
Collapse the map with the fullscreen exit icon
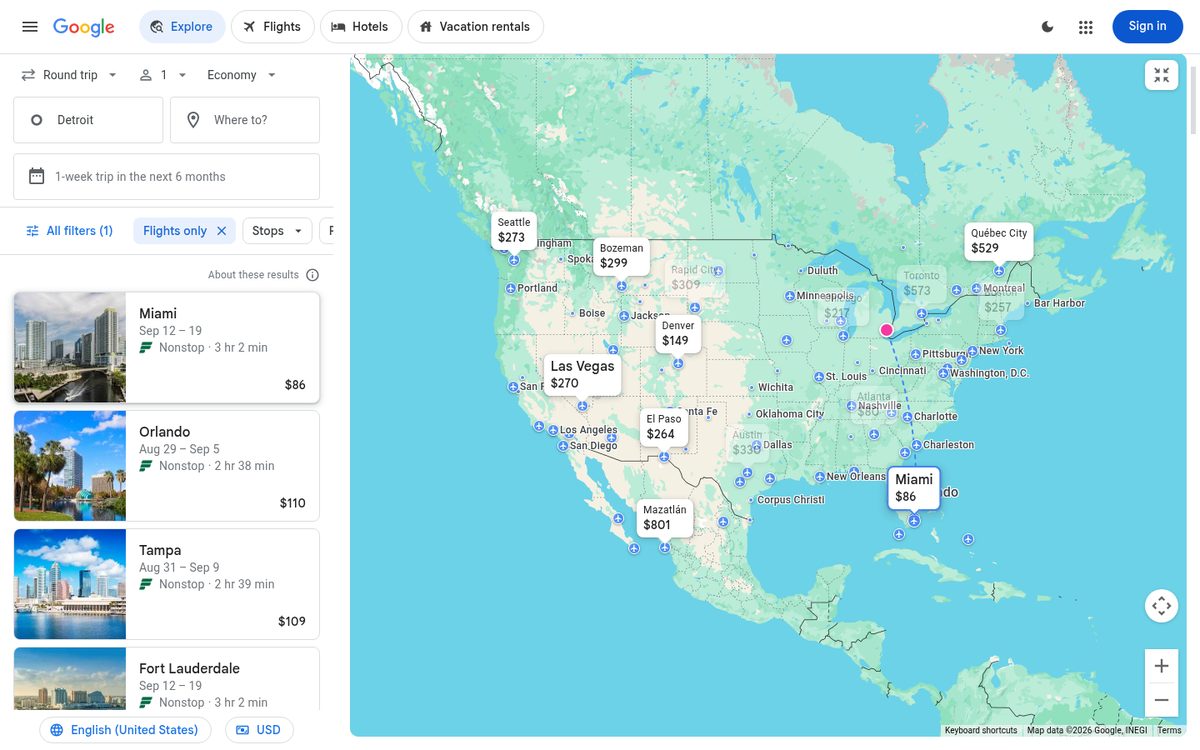point(1161,75)
